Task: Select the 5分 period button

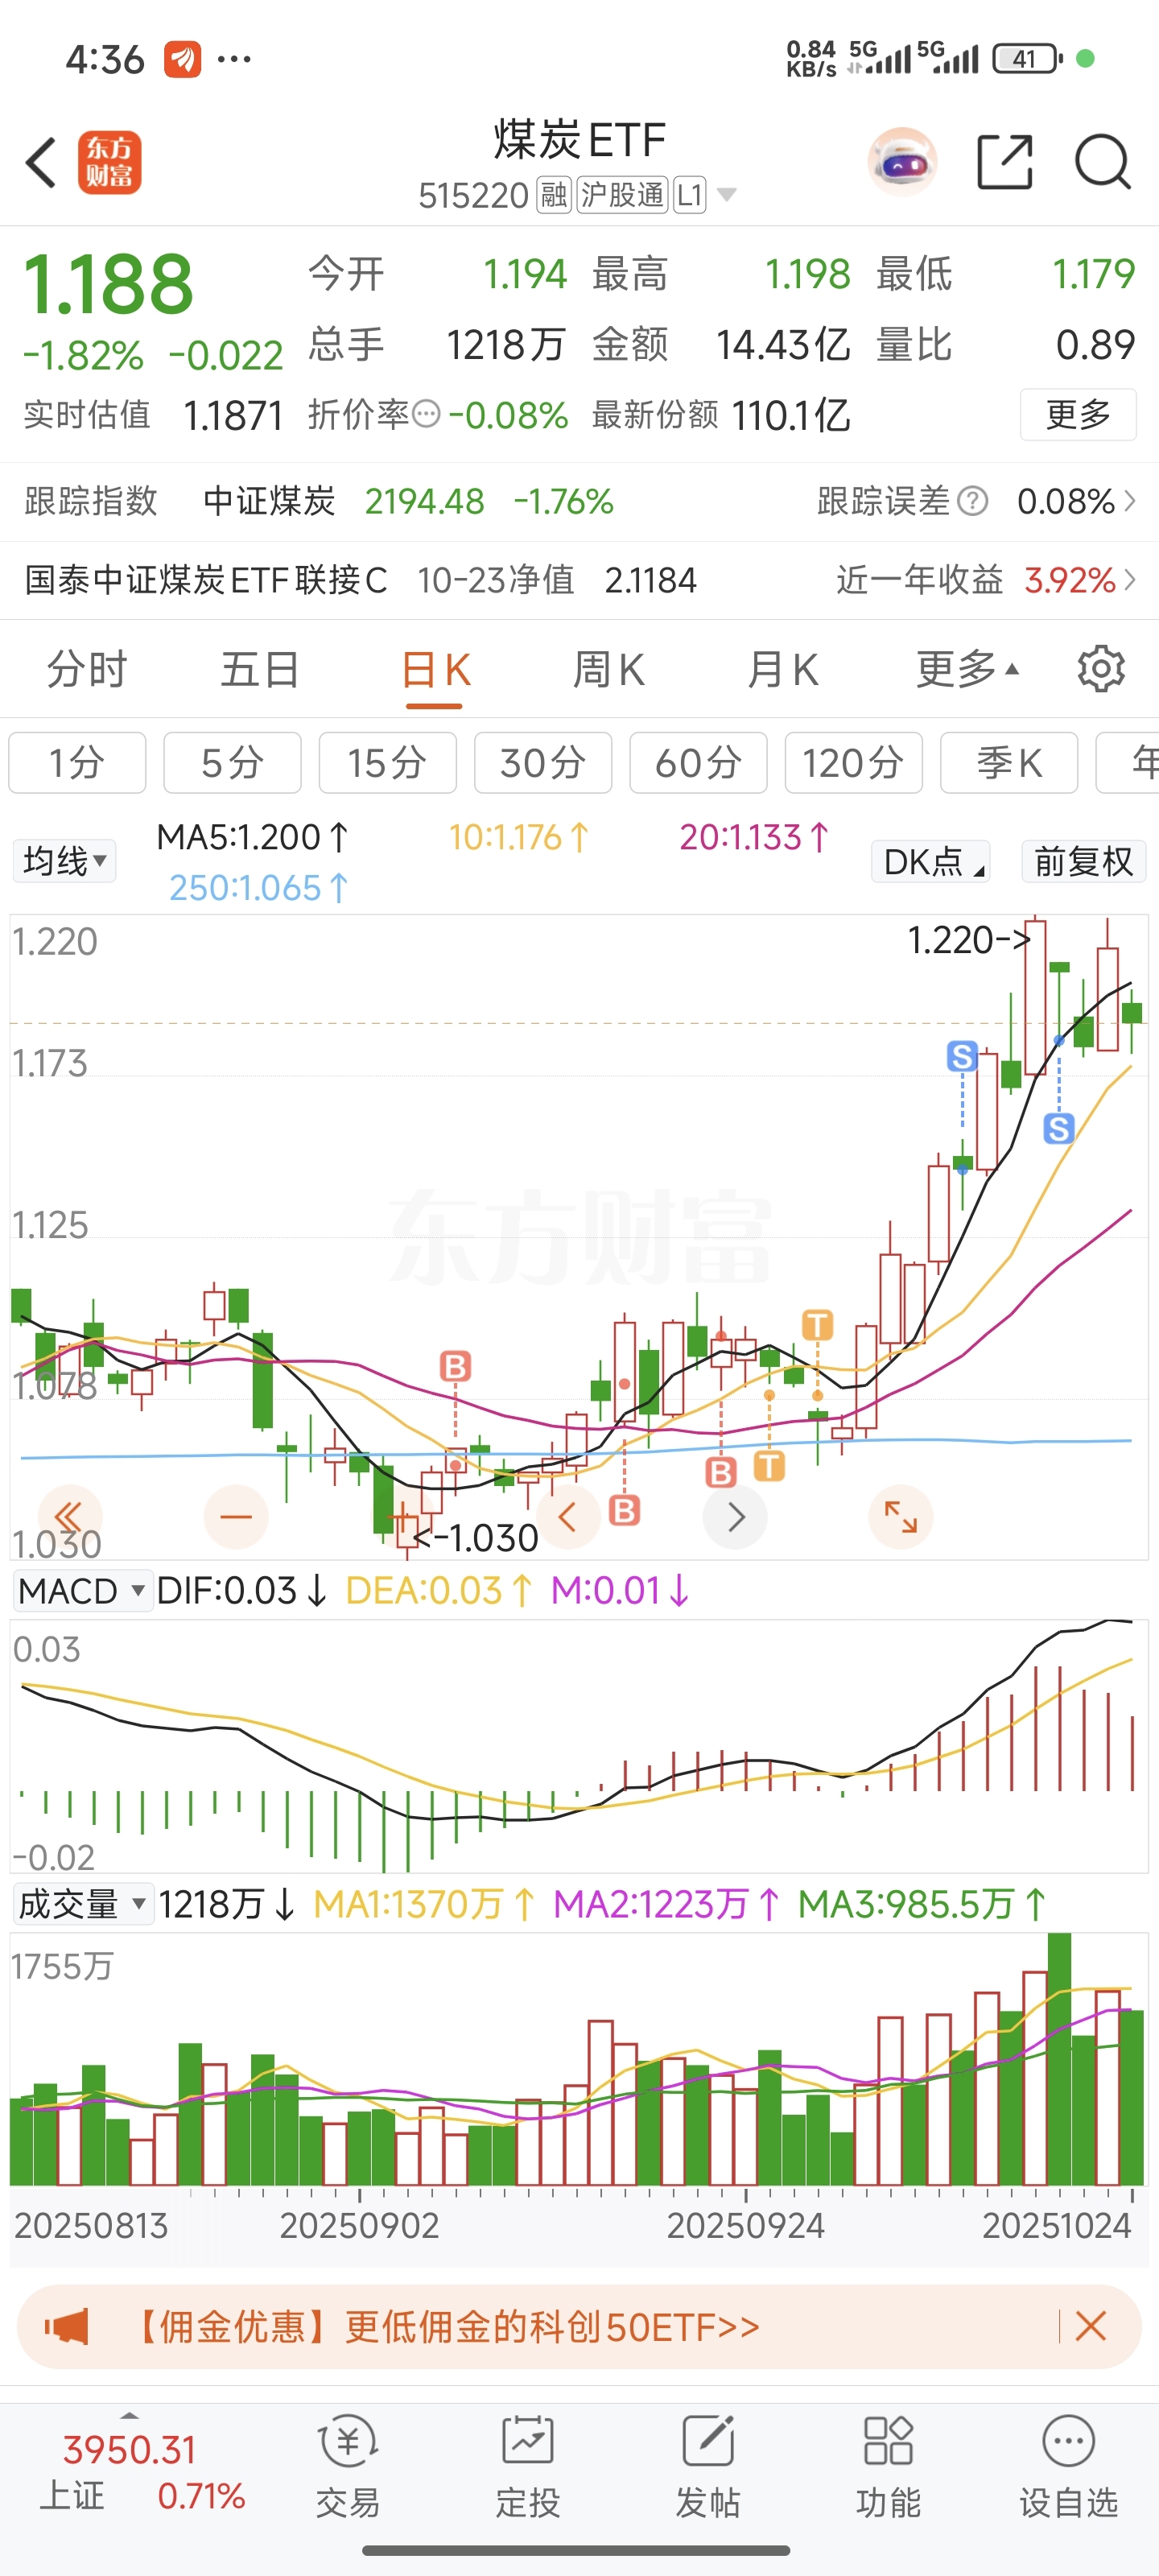Action: 232,763
